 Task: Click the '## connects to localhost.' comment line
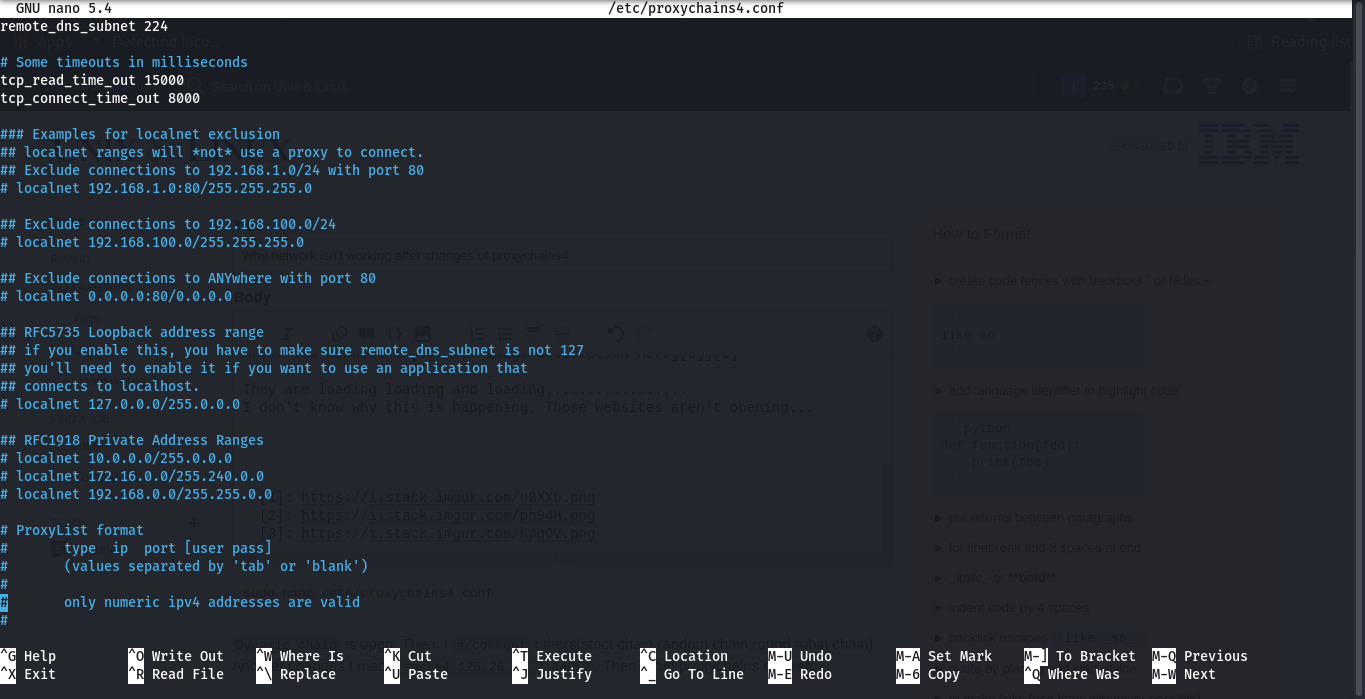click(100, 386)
